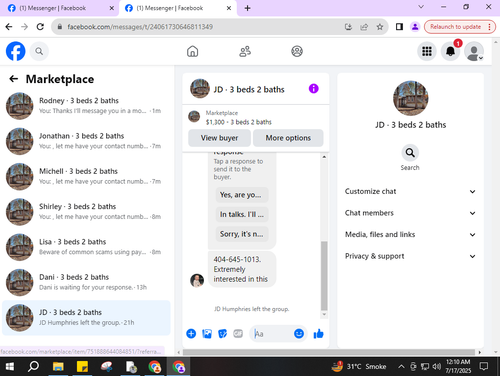Choose a GIF from the composer
Screen dimensions: 500x376
click(x=238, y=333)
